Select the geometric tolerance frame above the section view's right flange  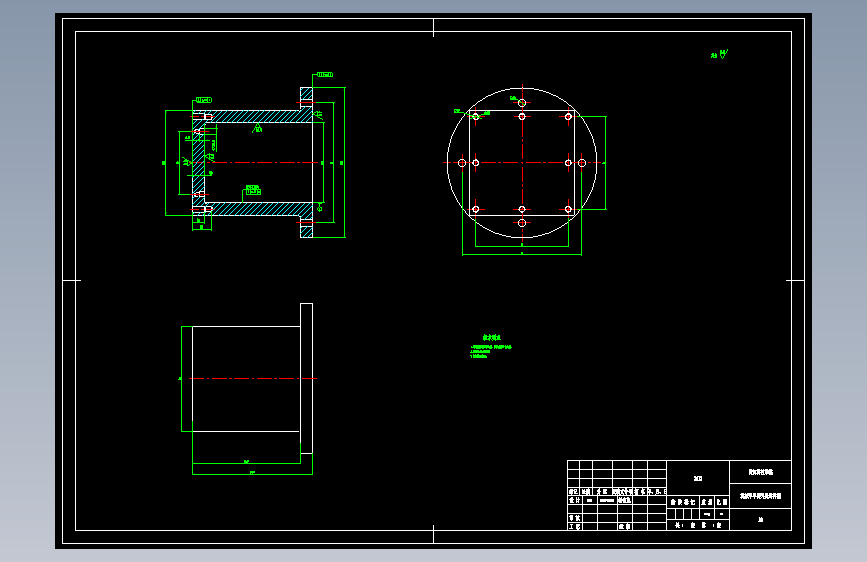point(325,75)
